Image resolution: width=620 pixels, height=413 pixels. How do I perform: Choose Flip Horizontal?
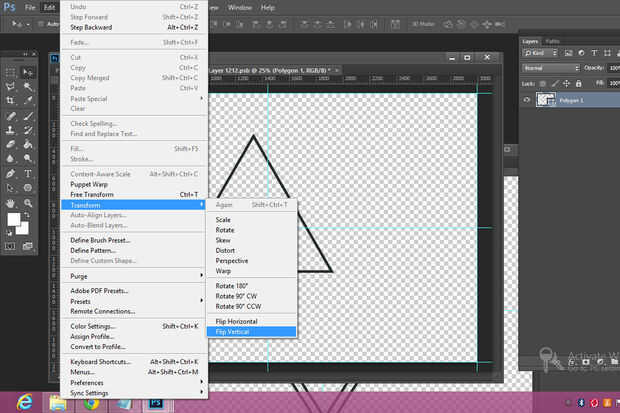(x=251, y=321)
